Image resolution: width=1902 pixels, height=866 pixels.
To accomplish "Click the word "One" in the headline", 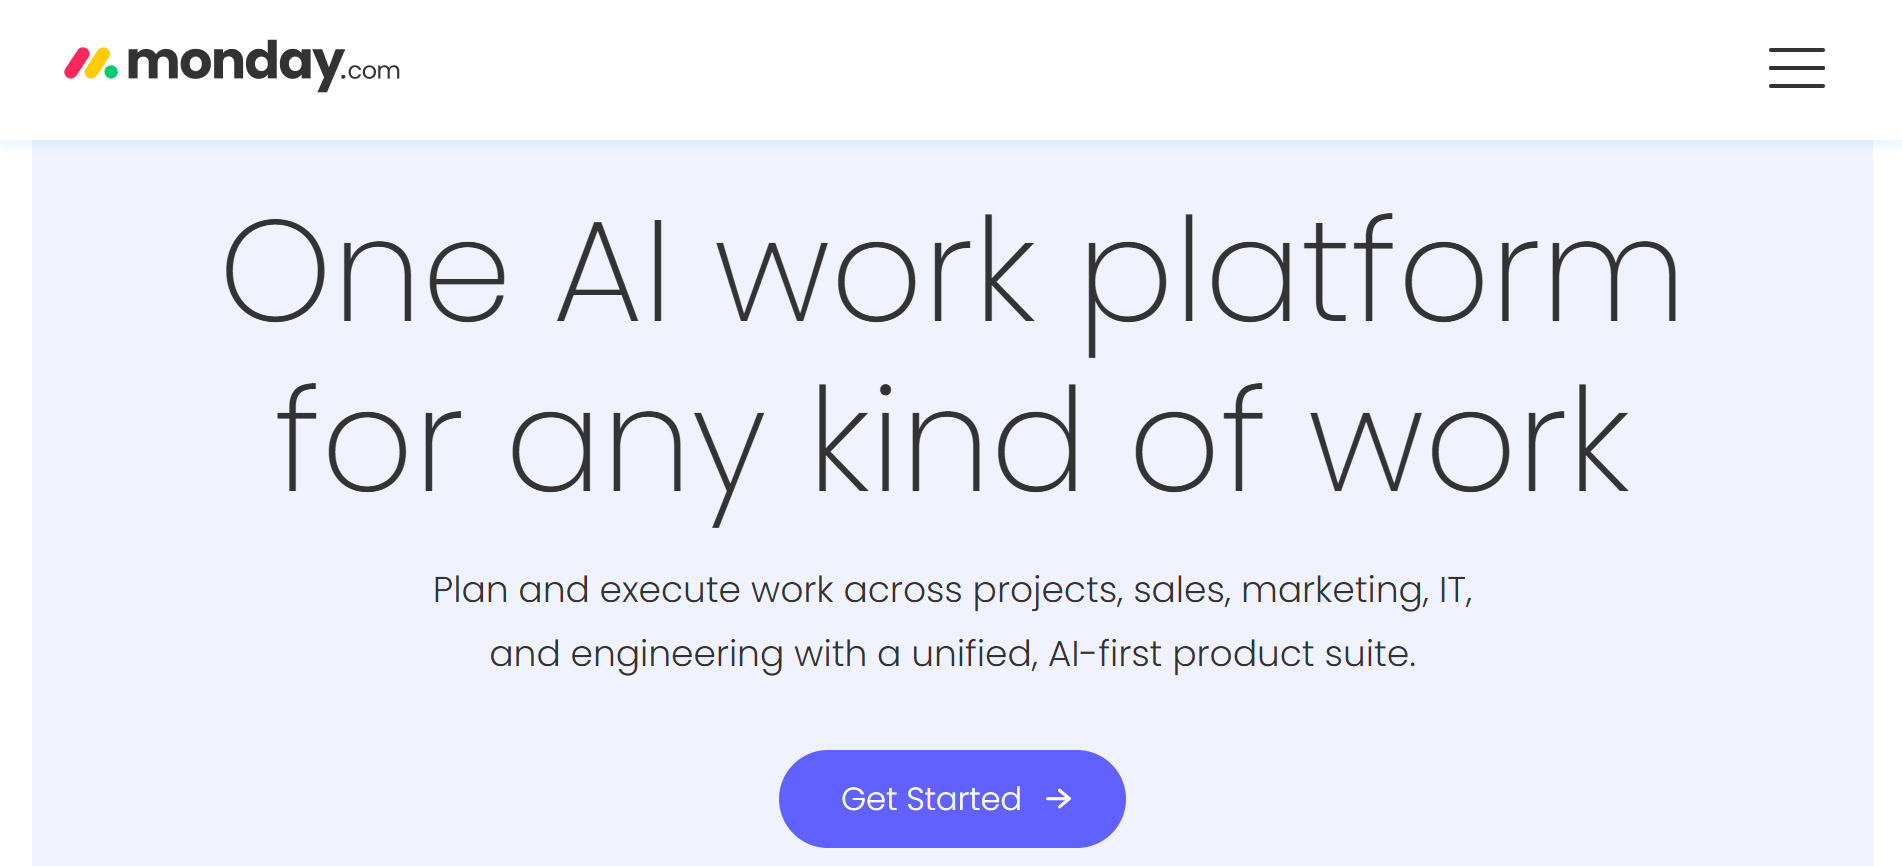I will point(365,272).
